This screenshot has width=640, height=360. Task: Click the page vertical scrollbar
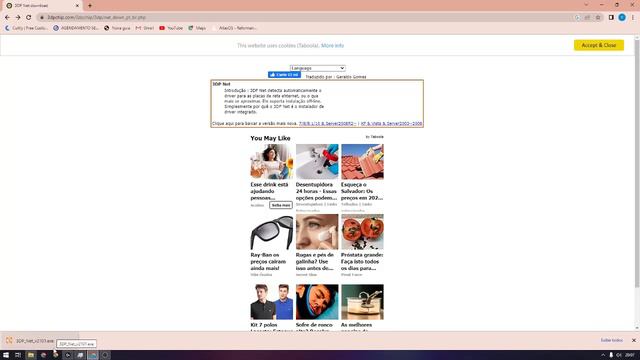[x=637, y=163]
